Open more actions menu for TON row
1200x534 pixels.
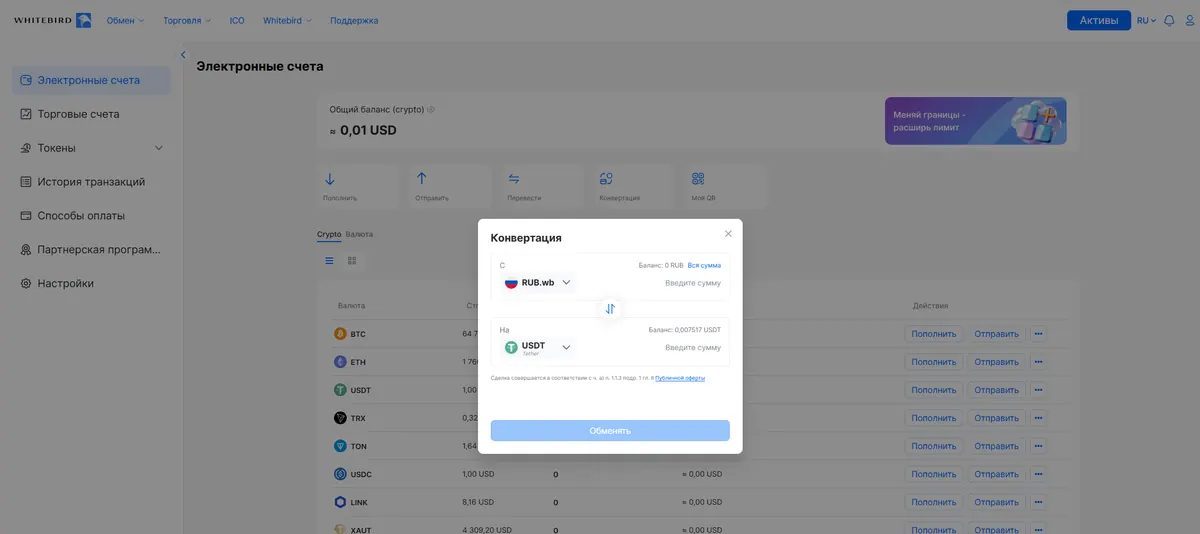(x=1038, y=446)
